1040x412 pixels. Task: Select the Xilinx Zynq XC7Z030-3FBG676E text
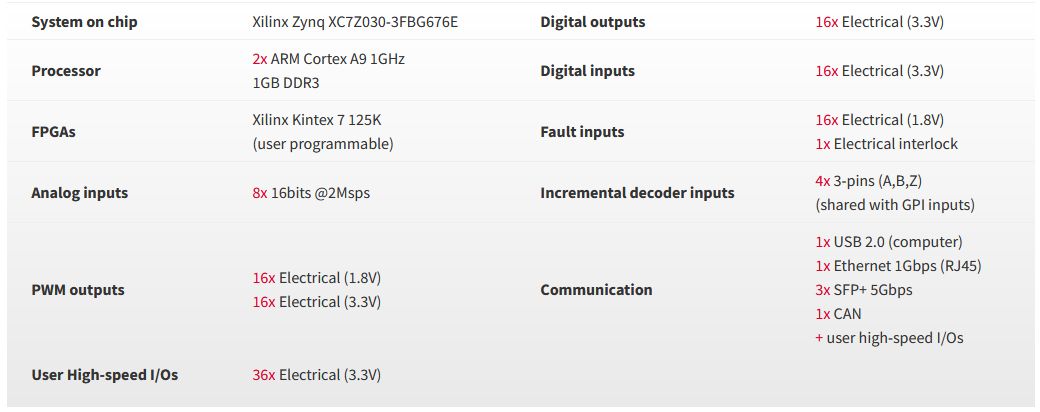[355, 22]
